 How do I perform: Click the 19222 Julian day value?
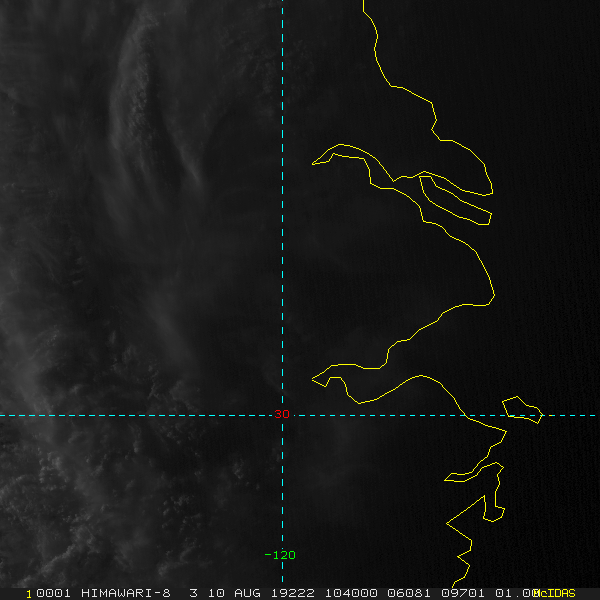(293, 593)
